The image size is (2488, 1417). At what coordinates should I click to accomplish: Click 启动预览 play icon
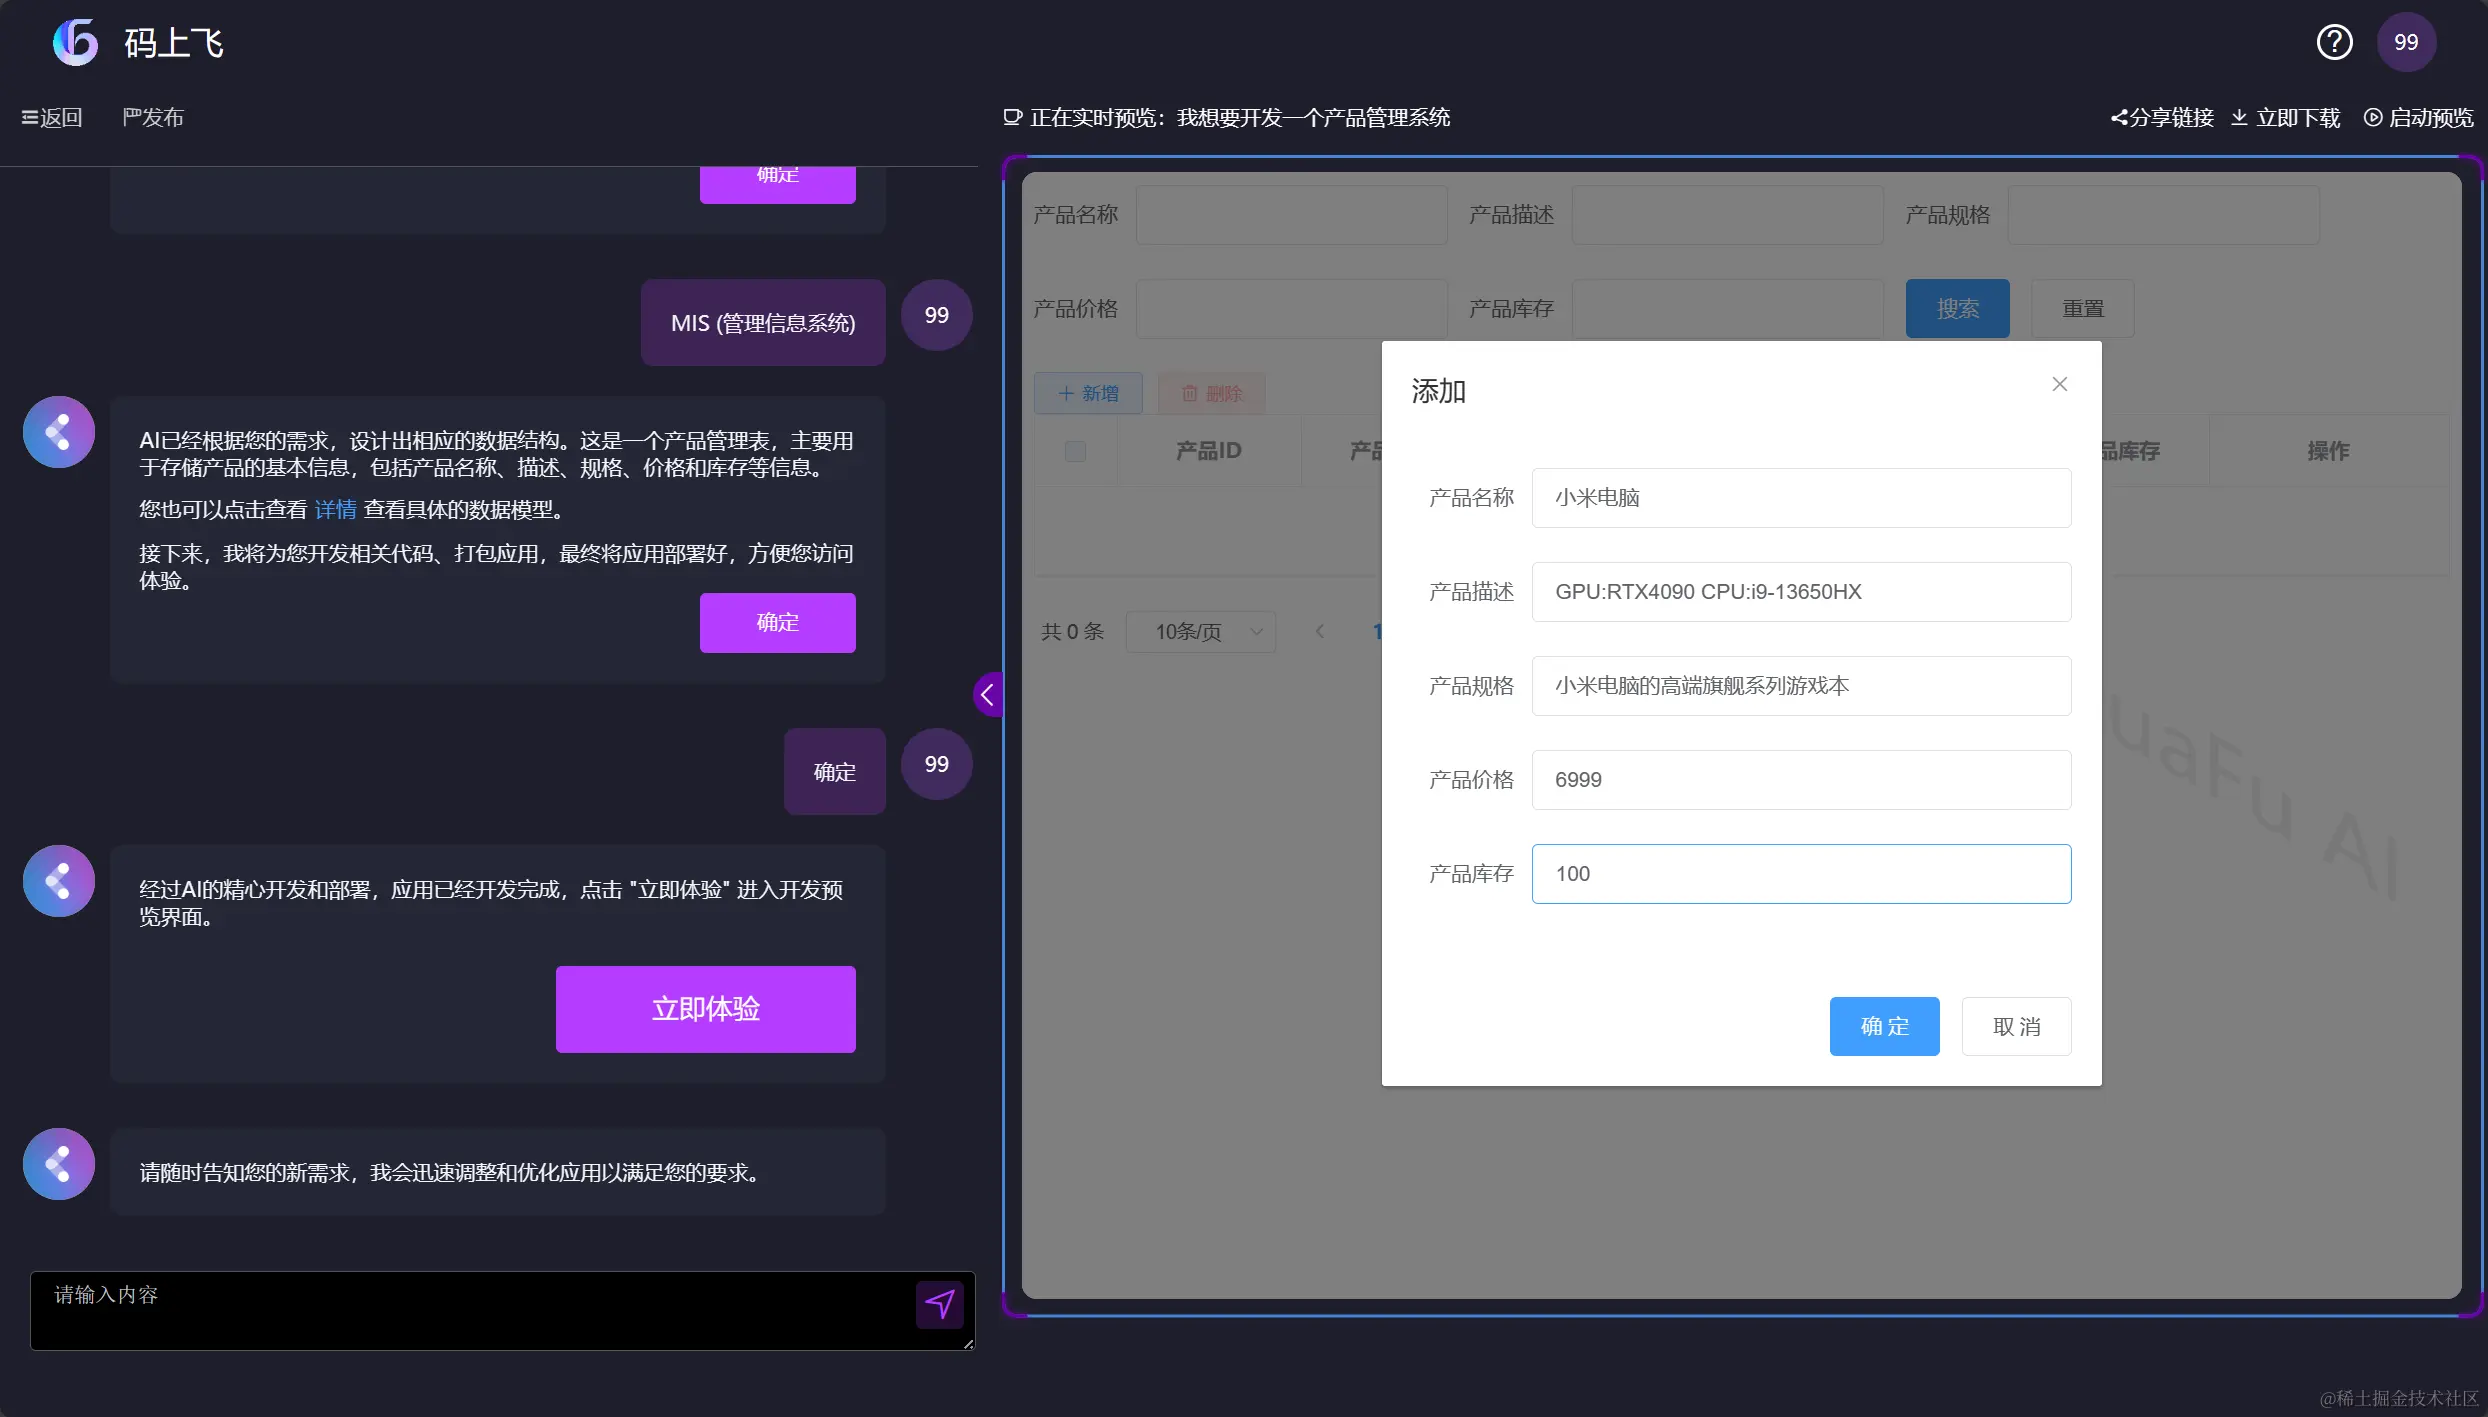2373,118
